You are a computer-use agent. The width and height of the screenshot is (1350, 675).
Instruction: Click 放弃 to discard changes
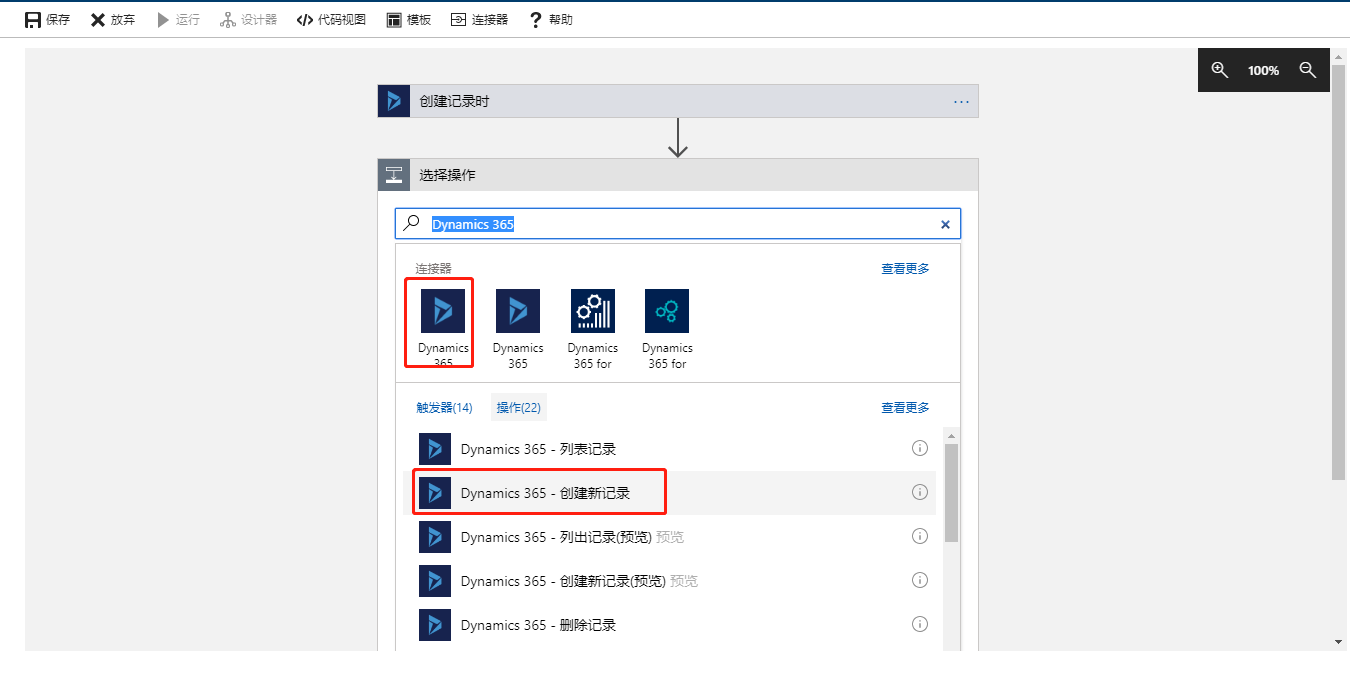point(112,19)
